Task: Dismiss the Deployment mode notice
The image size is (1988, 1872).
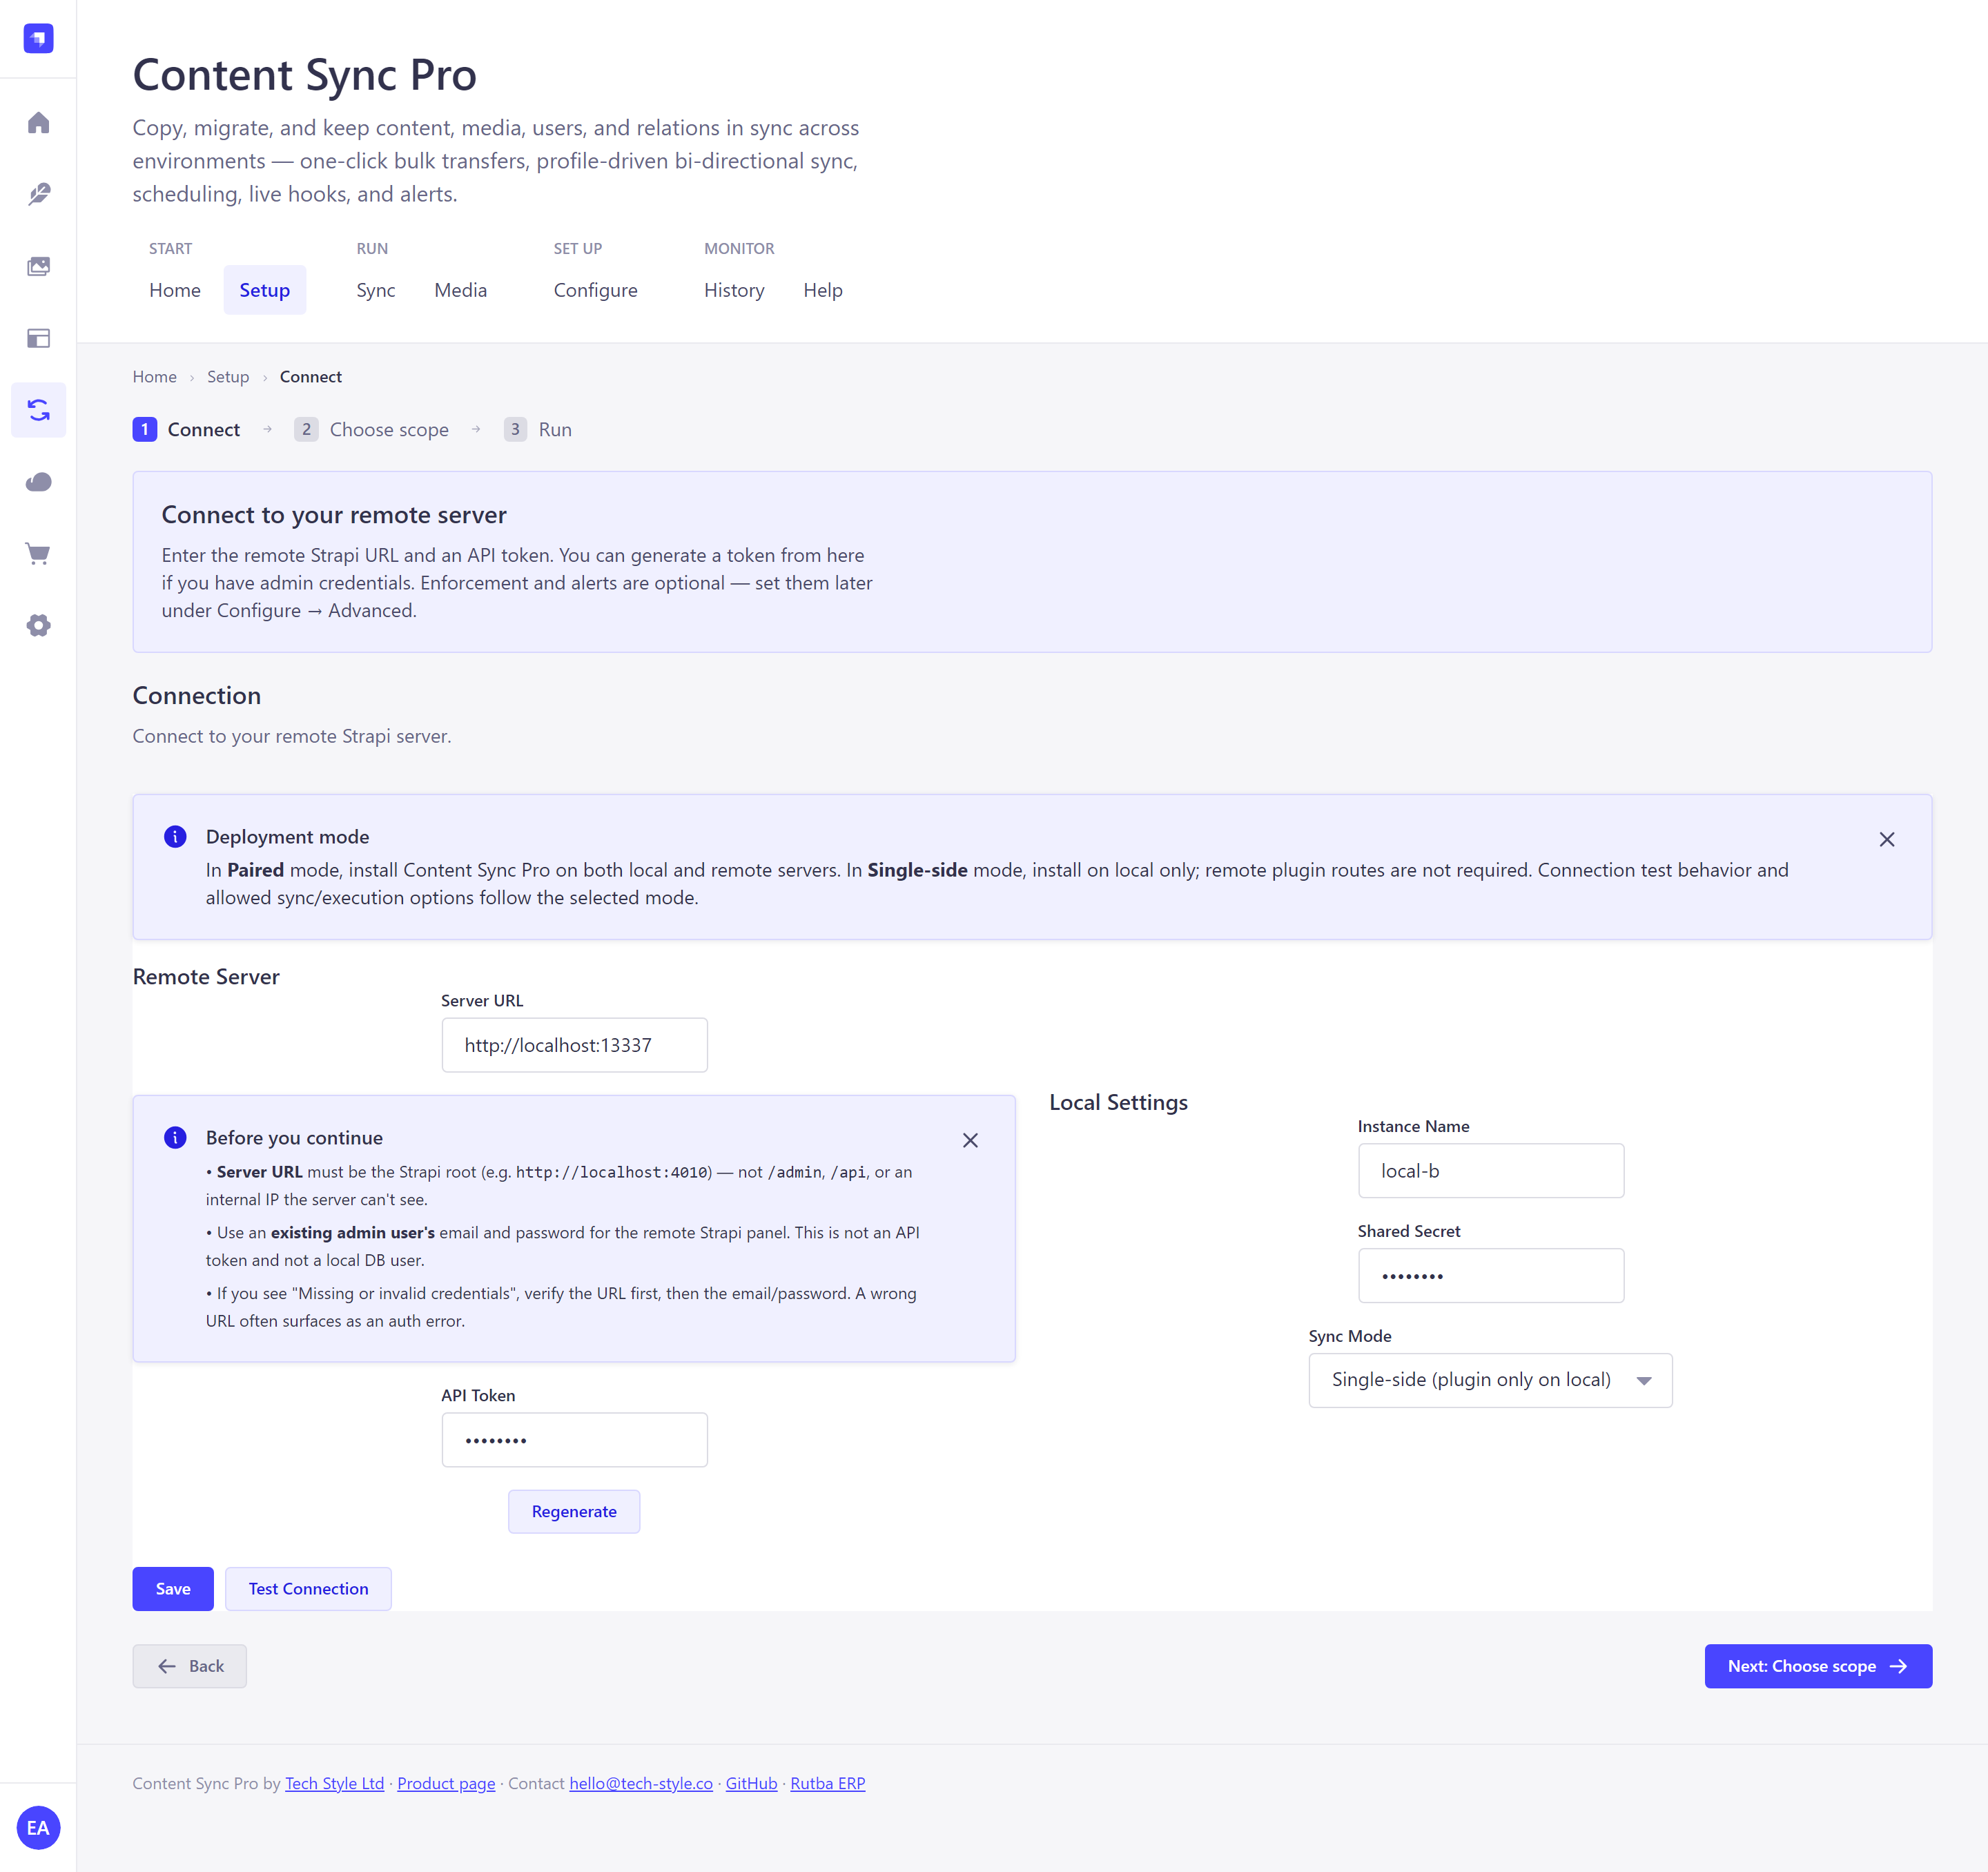Action: 1887,840
